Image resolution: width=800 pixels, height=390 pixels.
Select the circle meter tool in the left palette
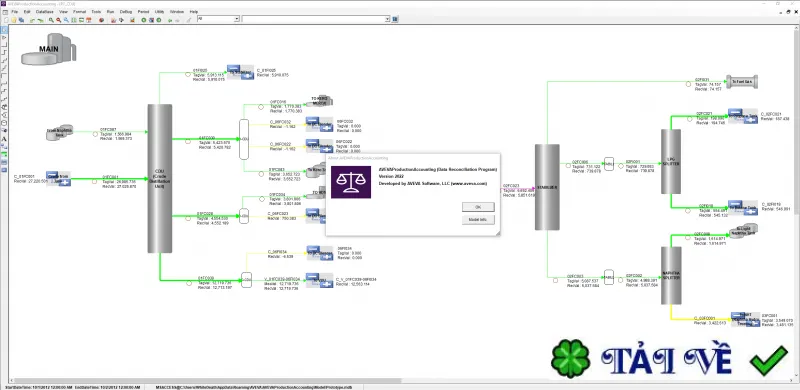5,123
